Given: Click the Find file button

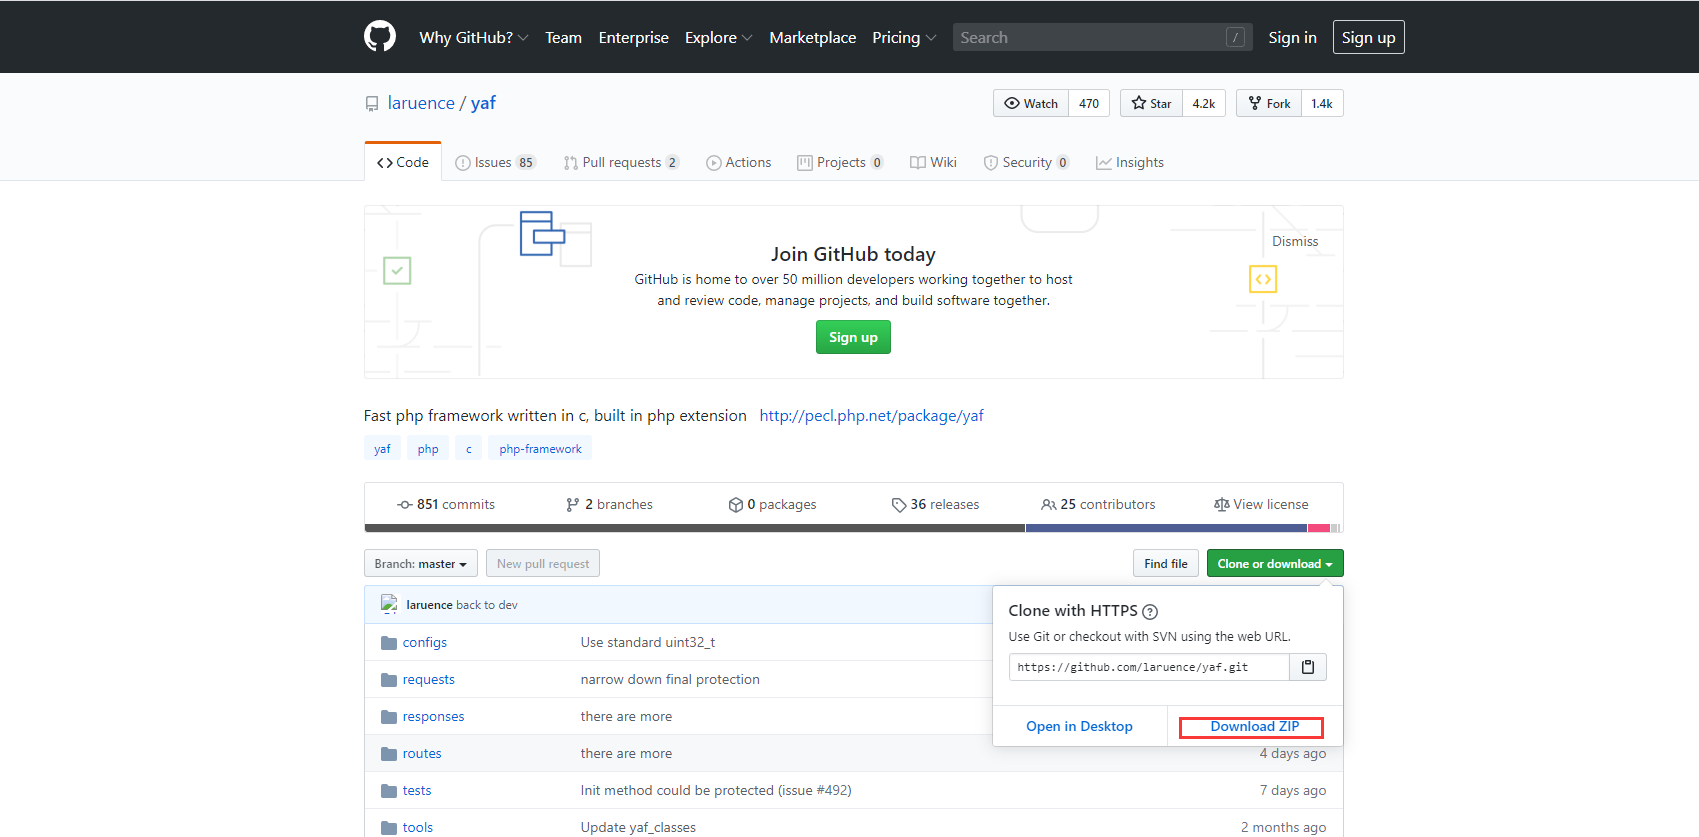Looking at the screenshot, I should pos(1166,564).
